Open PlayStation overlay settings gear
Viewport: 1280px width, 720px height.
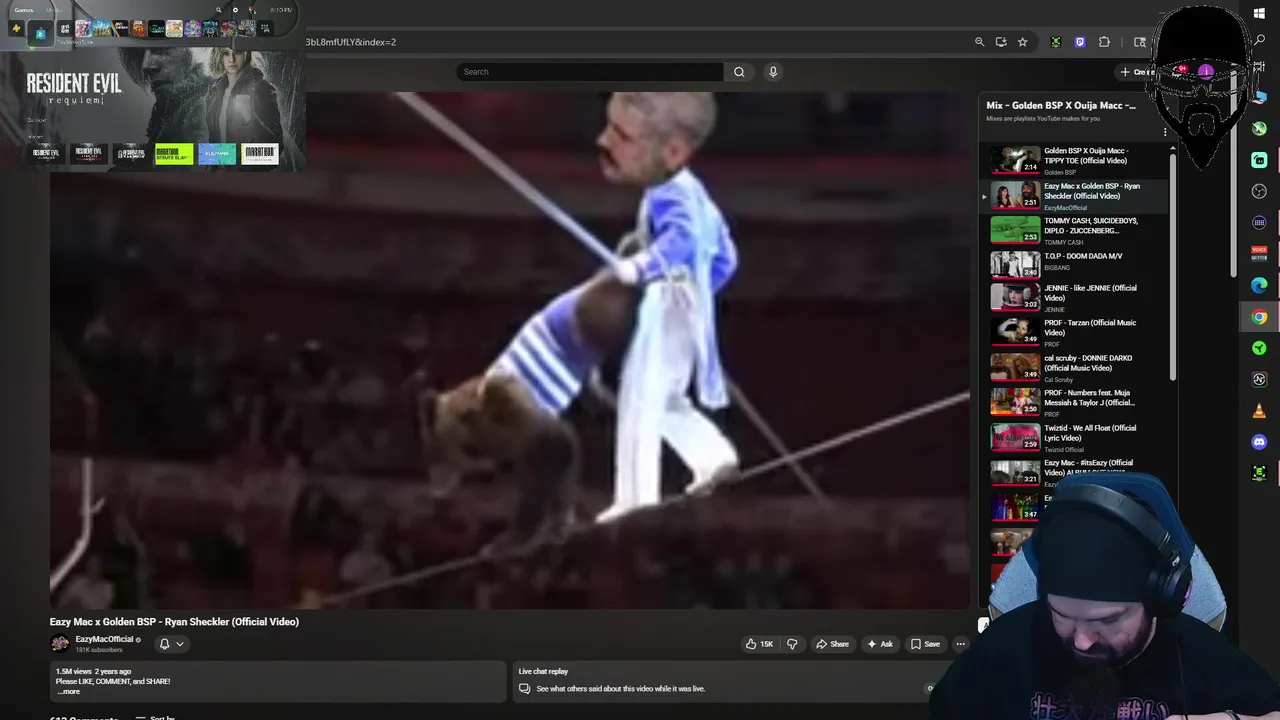(x=236, y=10)
